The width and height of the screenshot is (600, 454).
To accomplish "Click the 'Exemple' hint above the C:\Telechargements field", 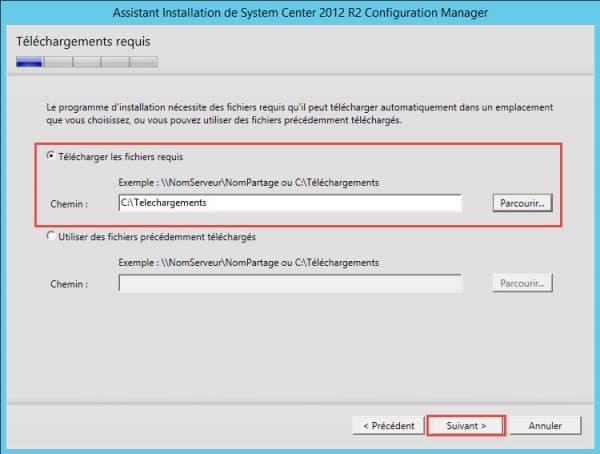I will point(249,183).
